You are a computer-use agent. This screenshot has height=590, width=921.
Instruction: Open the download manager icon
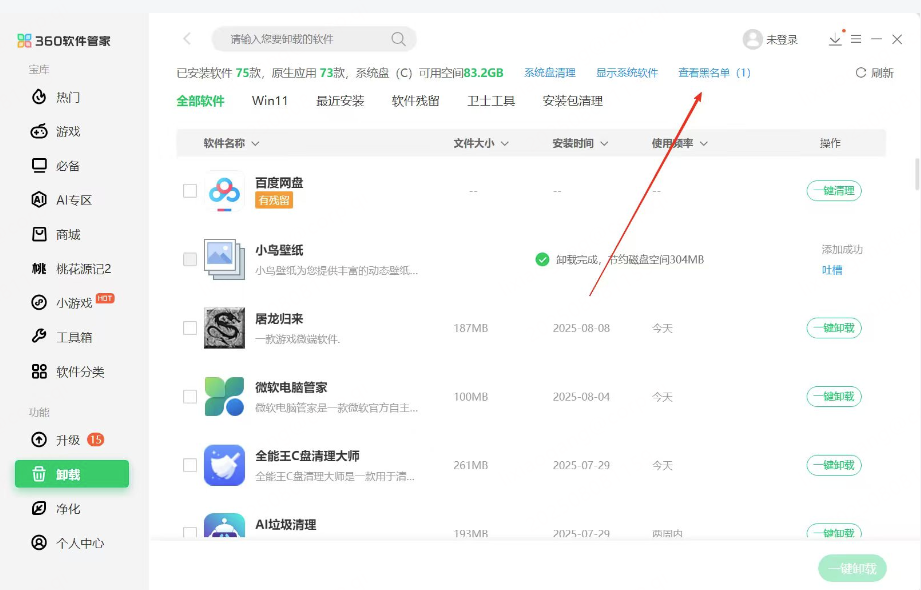tap(835, 39)
